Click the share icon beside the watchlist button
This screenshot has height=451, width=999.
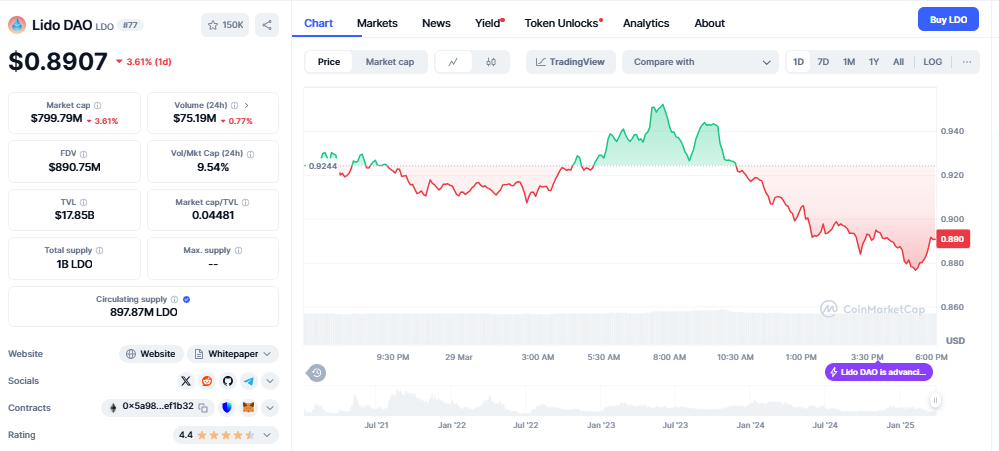267,24
